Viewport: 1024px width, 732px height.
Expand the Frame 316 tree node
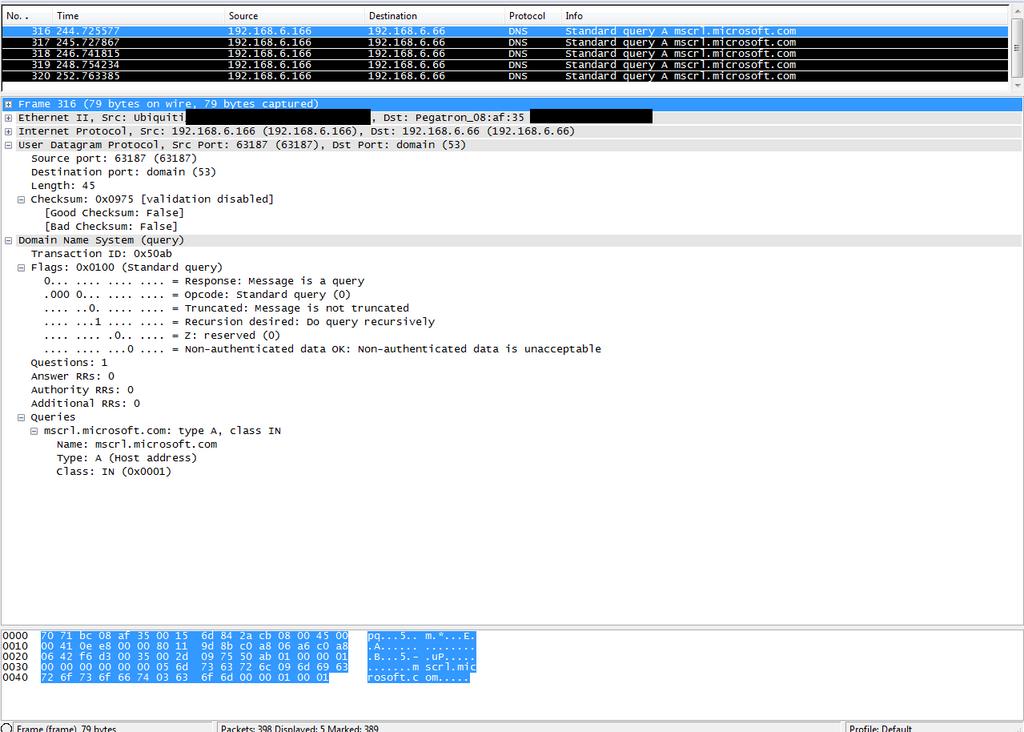8,104
